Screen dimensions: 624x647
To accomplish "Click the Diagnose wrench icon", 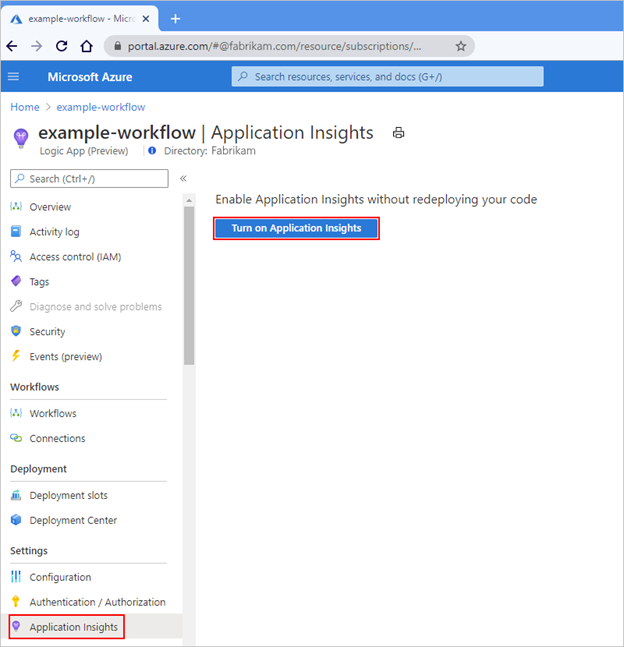I will click(16, 306).
